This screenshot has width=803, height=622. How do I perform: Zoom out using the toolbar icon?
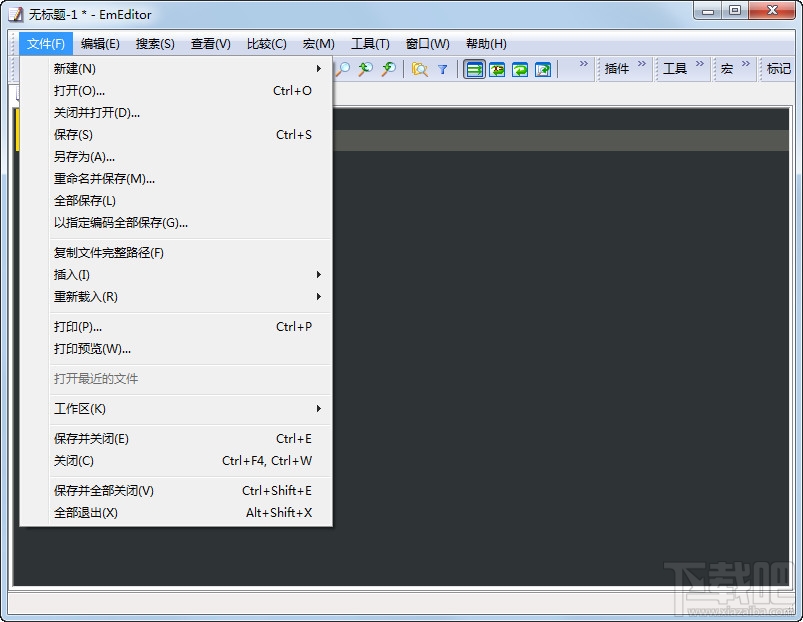click(x=389, y=69)
